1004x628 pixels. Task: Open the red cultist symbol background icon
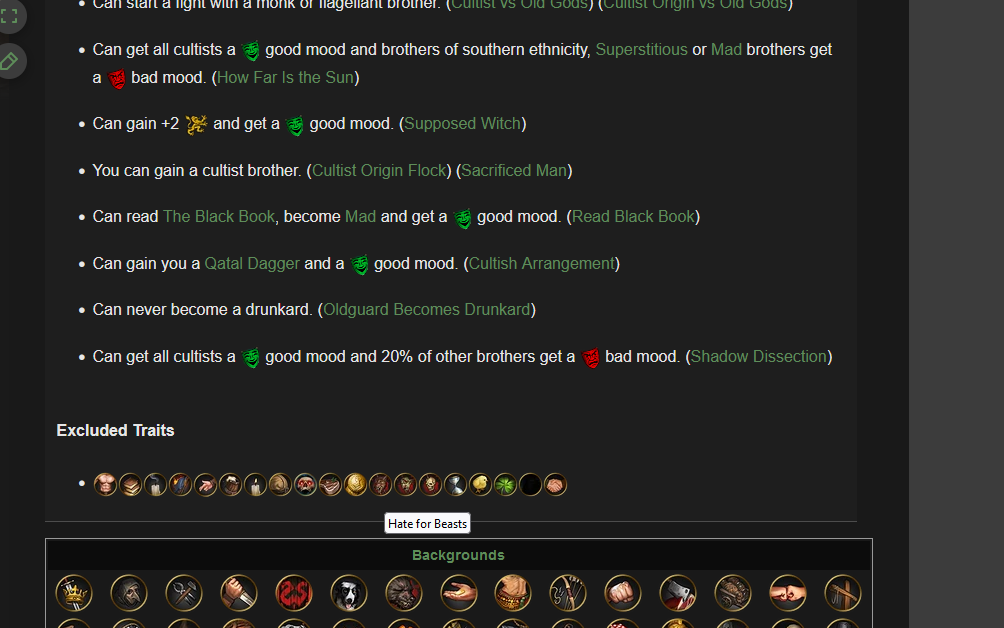tap(294, 593)
